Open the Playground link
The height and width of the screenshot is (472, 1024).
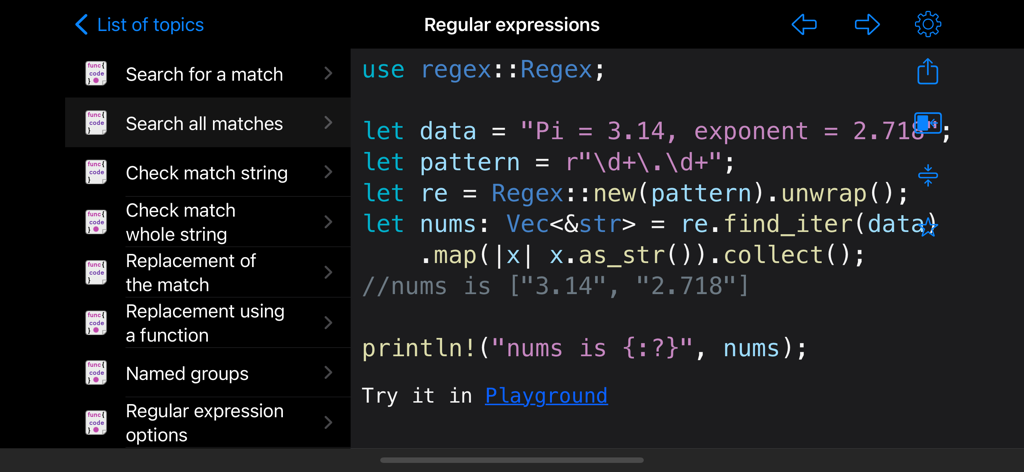tap(546, 396)
